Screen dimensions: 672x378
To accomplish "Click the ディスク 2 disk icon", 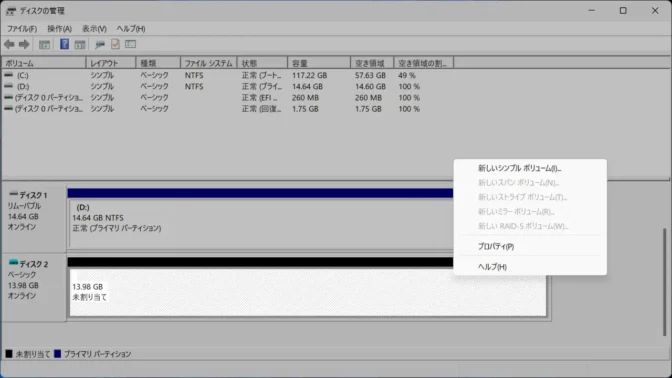I will click(x=14, y=262).
